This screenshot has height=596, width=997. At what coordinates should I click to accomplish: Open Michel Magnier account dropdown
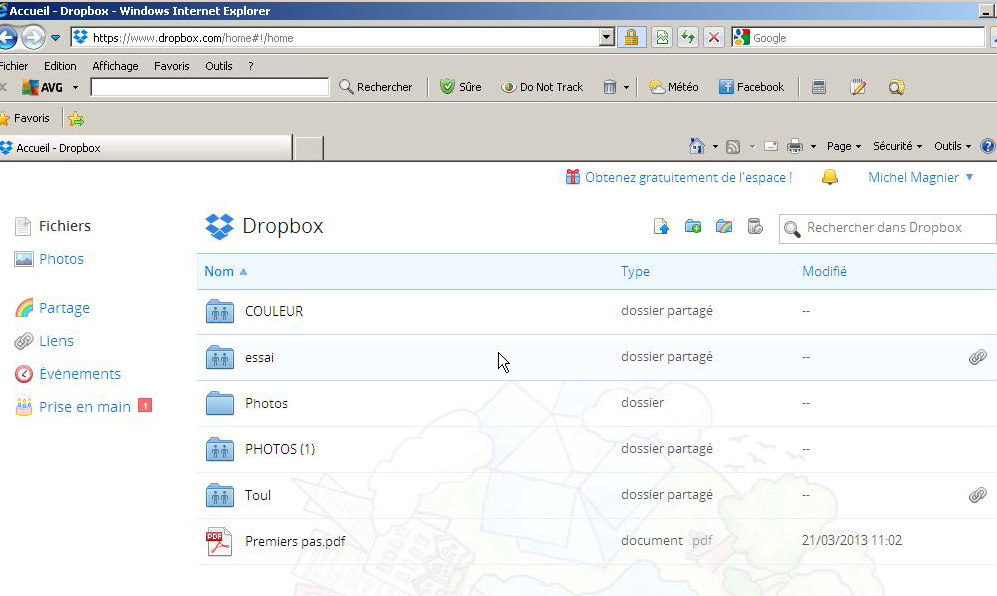click(921, 177)
